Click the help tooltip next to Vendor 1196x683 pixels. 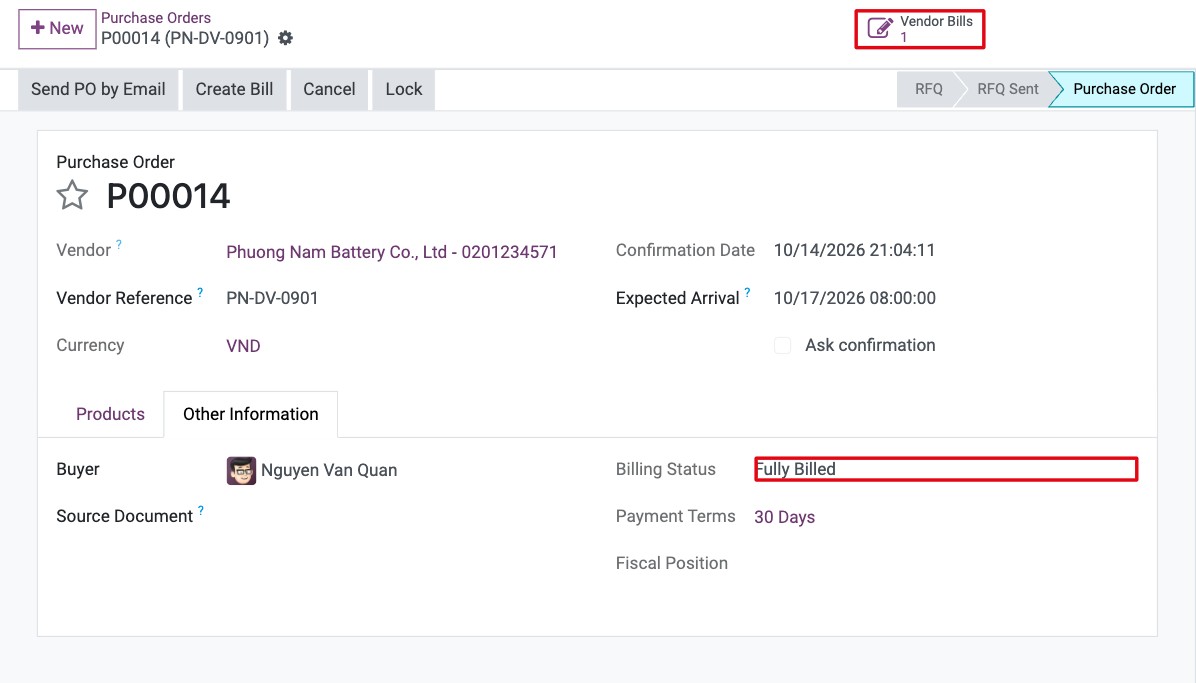pyautogui.click(x=119, y=245)
